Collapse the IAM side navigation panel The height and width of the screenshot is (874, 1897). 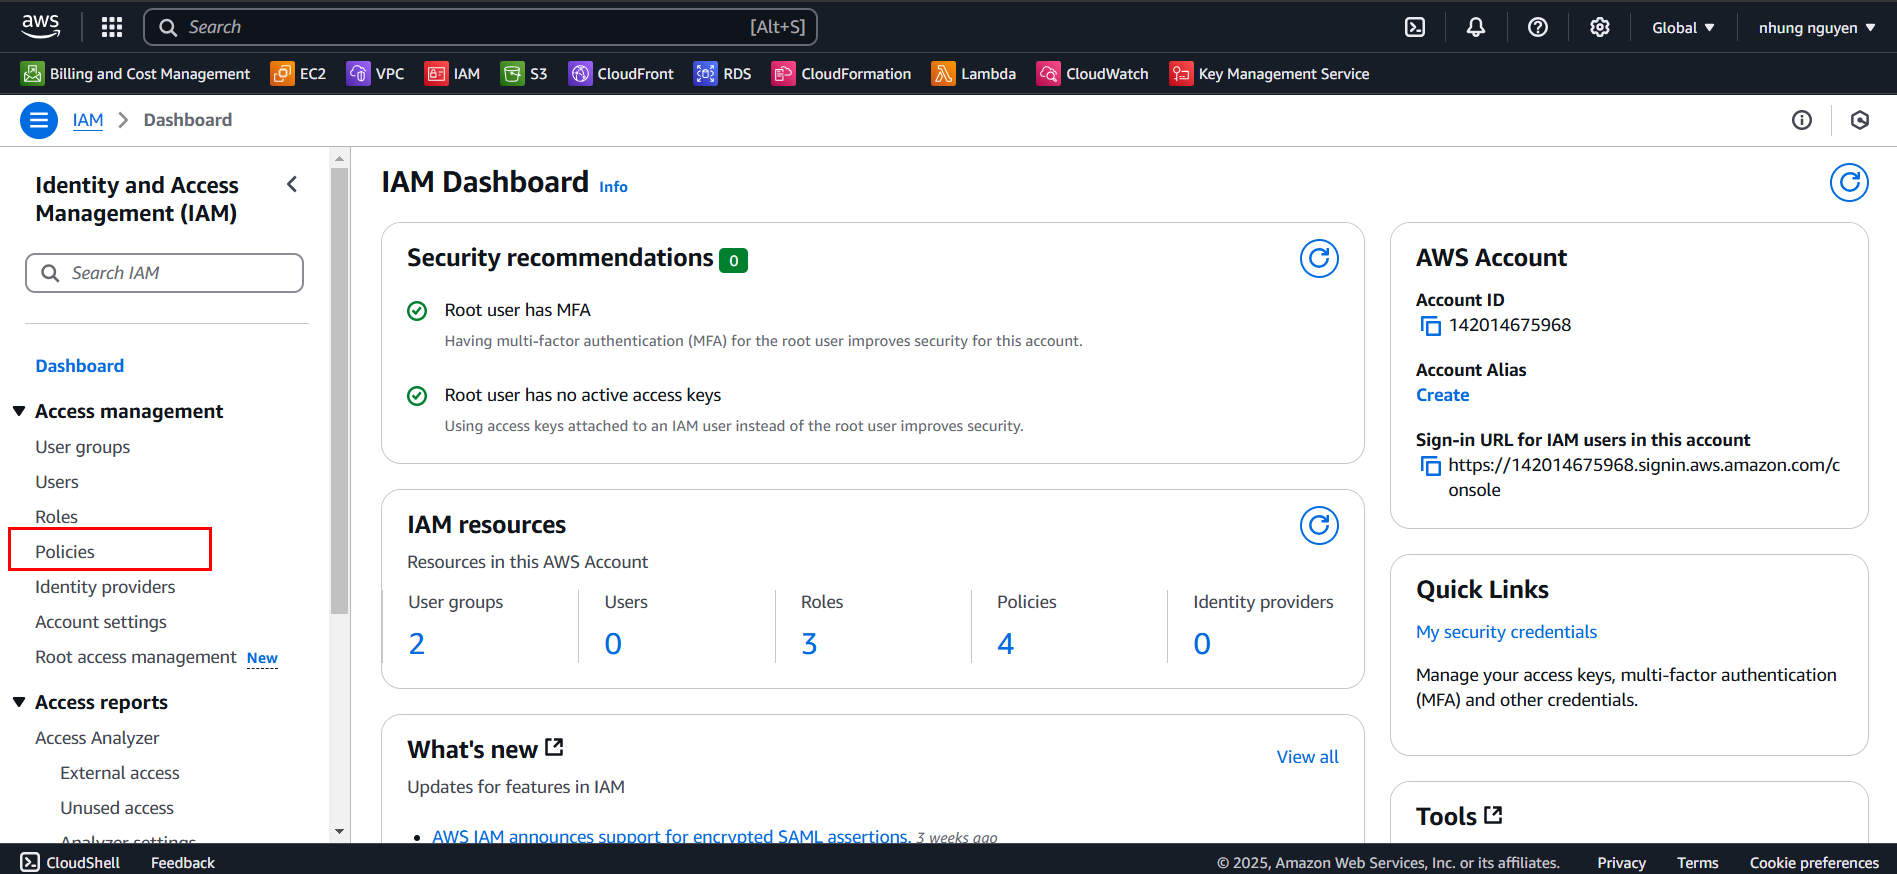coord(292,184)
